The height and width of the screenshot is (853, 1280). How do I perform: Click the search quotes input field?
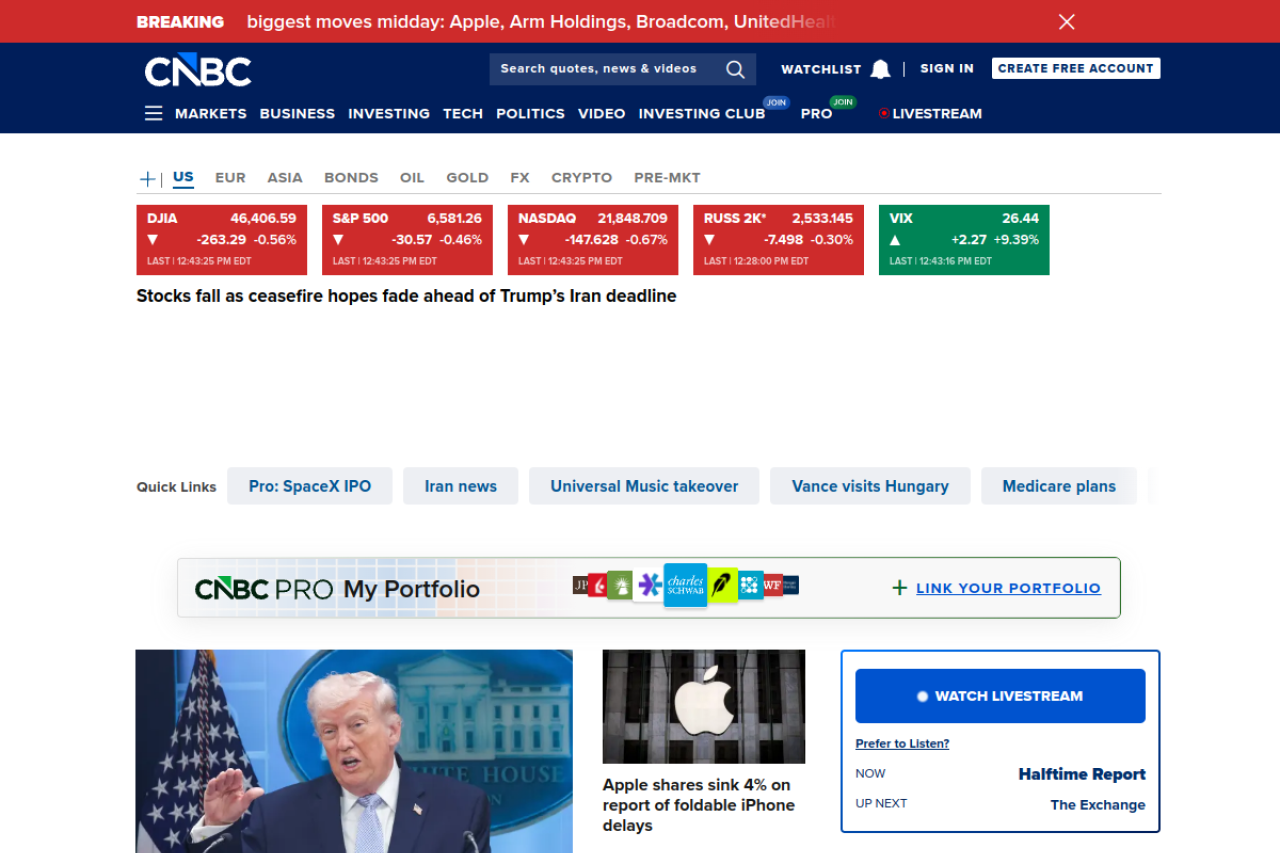(x=606, y=69)
